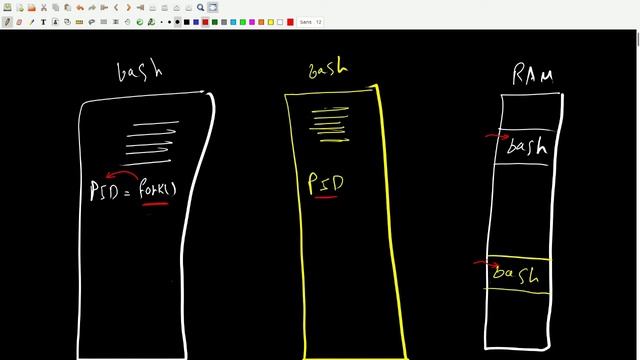This screenshot has width=640, height=360.
Task: Open an existing file
Action: click(31, 7)
